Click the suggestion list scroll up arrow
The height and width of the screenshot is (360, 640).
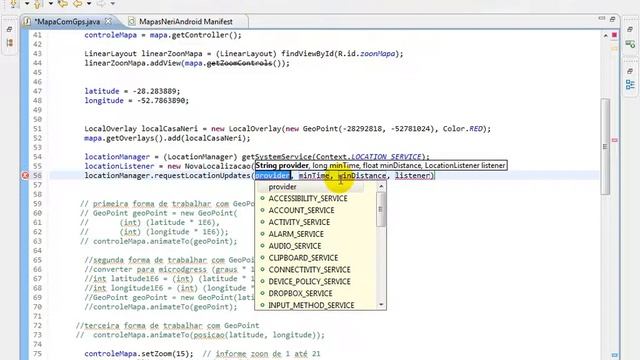pos(381,187)
